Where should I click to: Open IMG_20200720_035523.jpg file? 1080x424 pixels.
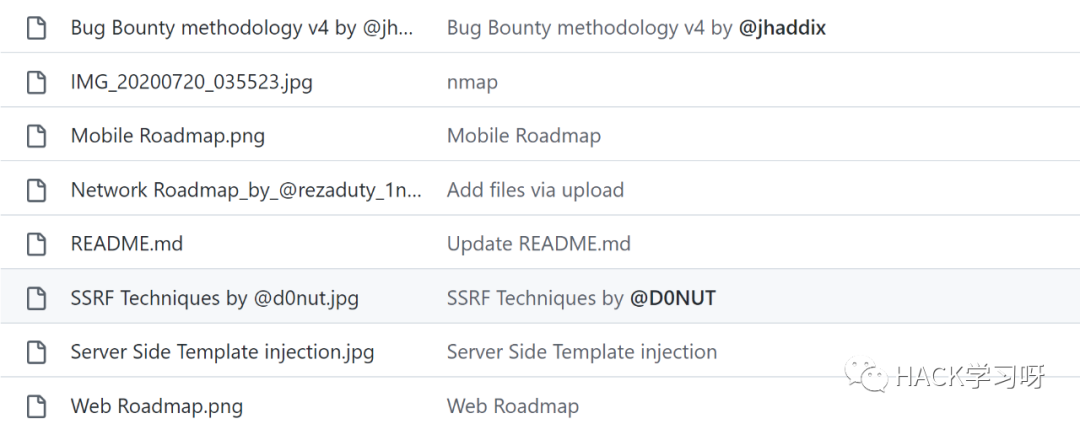coord(191,83)
